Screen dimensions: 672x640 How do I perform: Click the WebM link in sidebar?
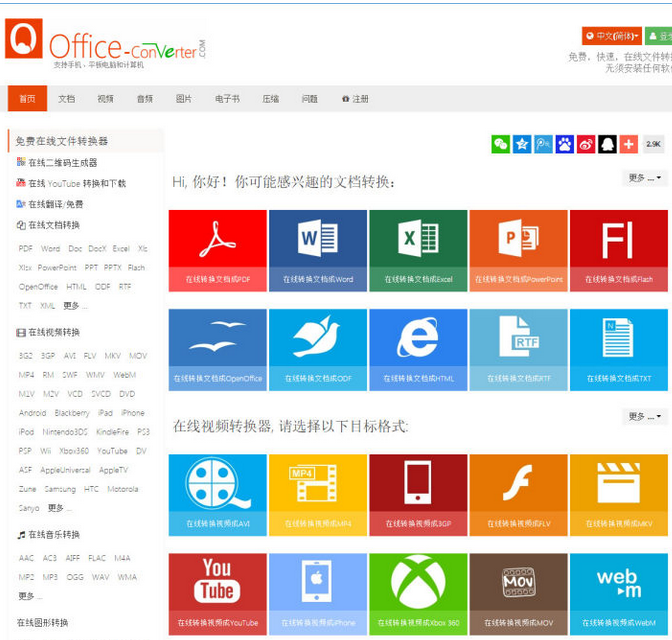pos(124,375)
